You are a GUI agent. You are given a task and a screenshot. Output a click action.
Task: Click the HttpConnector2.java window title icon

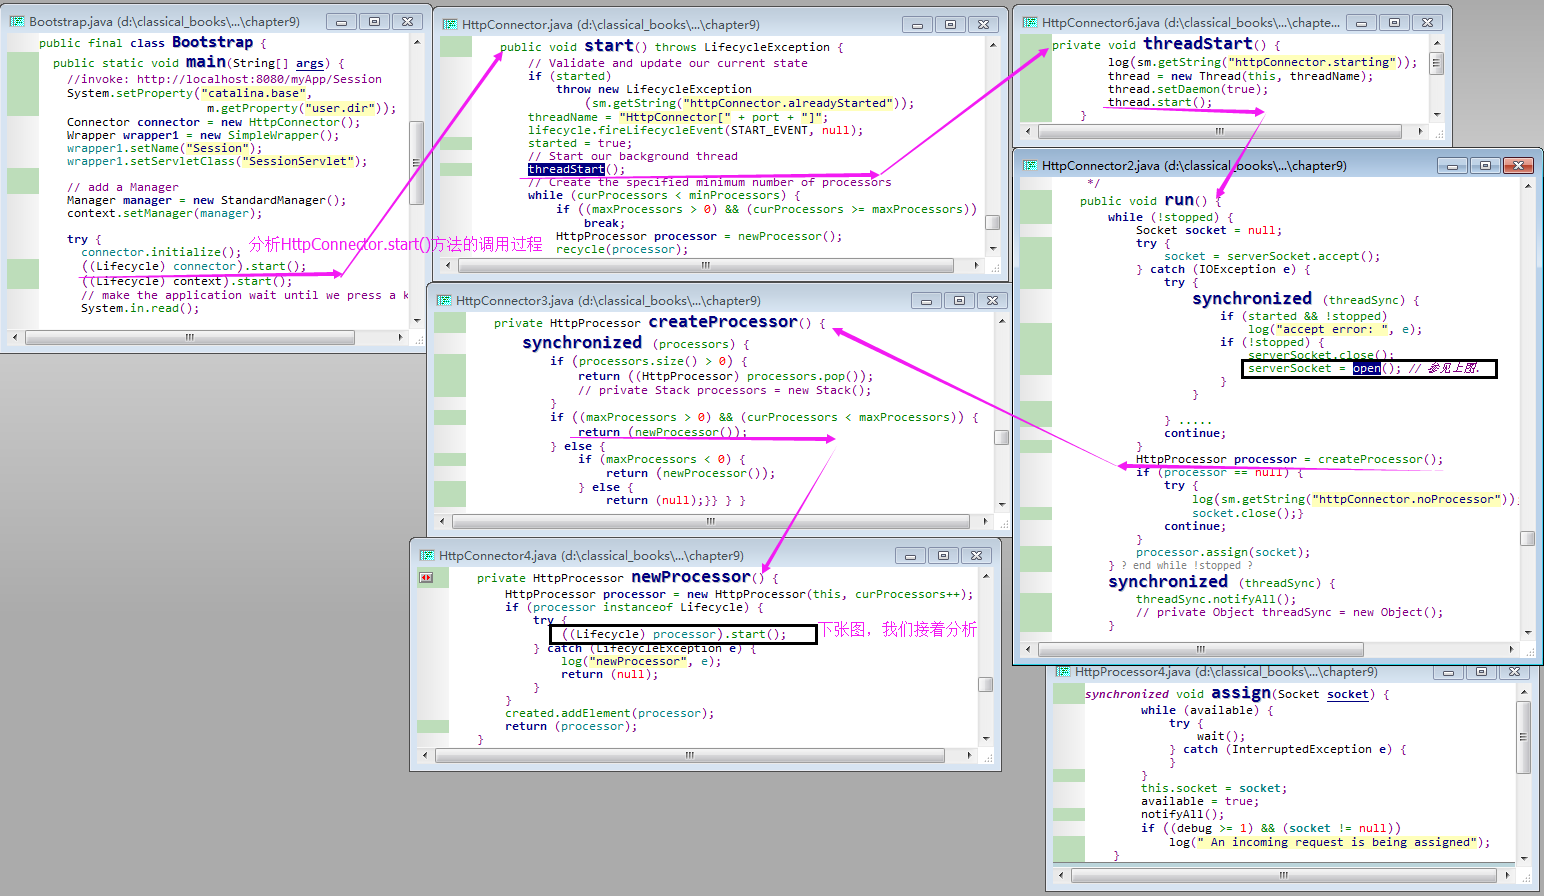pos(1030,165)
